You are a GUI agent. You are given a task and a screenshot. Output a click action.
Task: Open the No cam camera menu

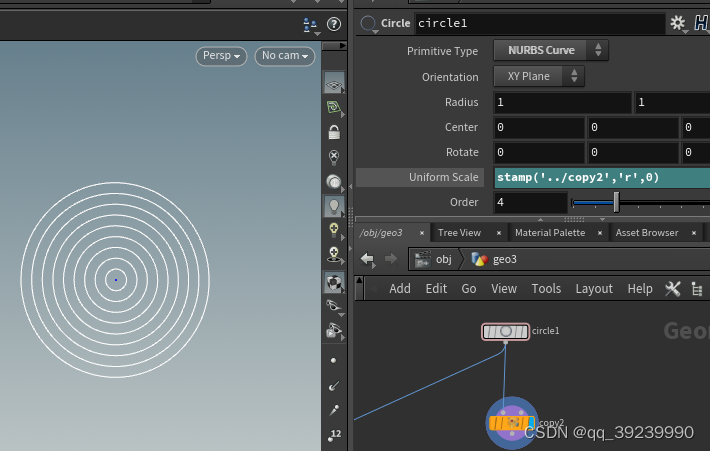[x=285, y=56]
